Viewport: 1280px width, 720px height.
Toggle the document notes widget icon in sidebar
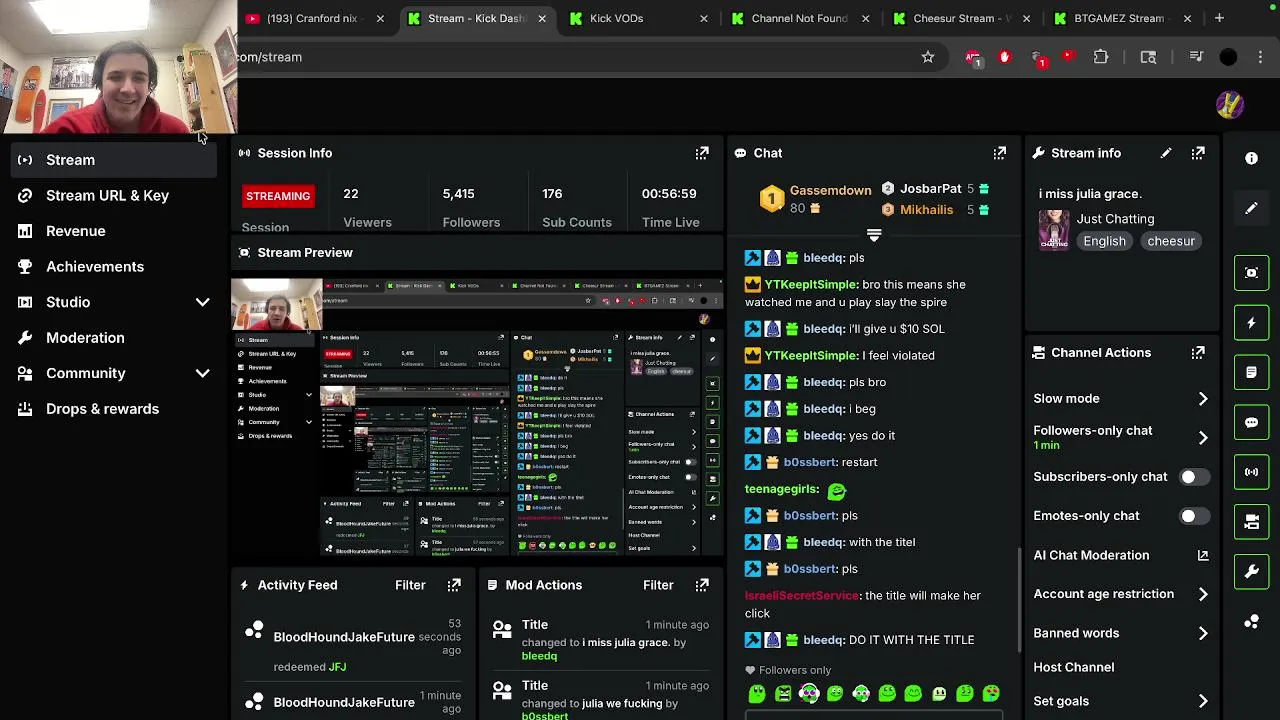pos(1251,373)
